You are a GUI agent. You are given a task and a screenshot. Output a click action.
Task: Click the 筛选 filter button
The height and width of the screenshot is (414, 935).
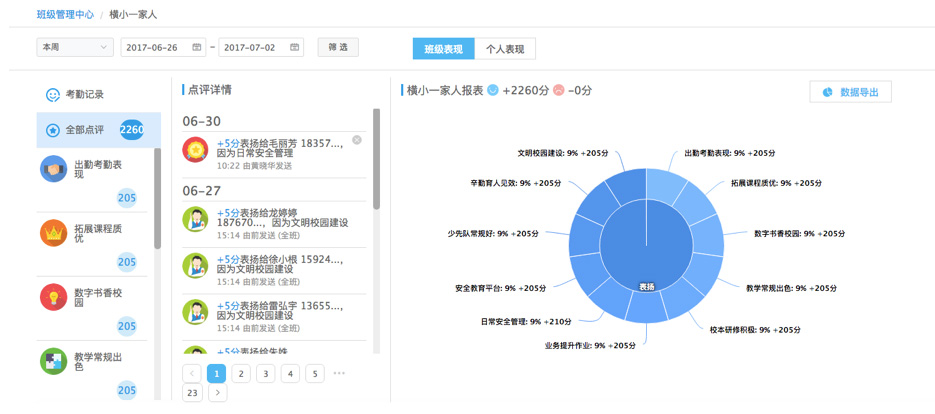pos(338,47)
